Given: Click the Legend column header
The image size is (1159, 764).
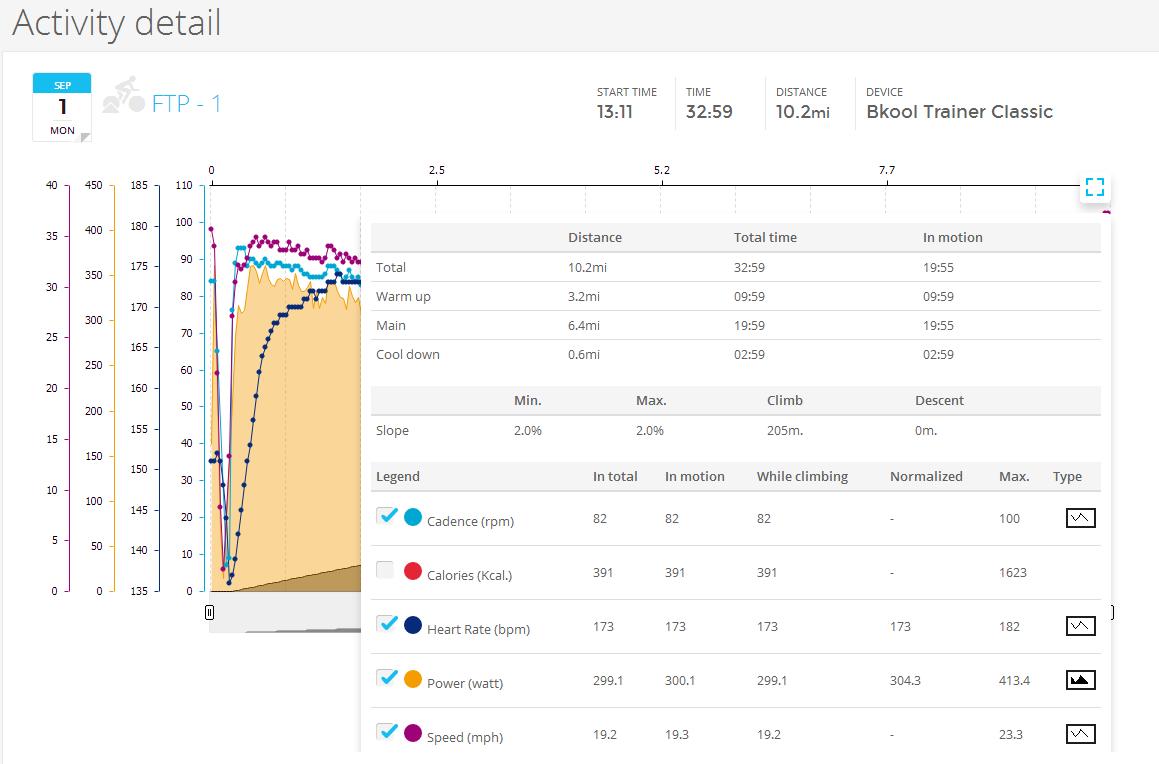Looking at the screenshot, I should click(398, 477).
